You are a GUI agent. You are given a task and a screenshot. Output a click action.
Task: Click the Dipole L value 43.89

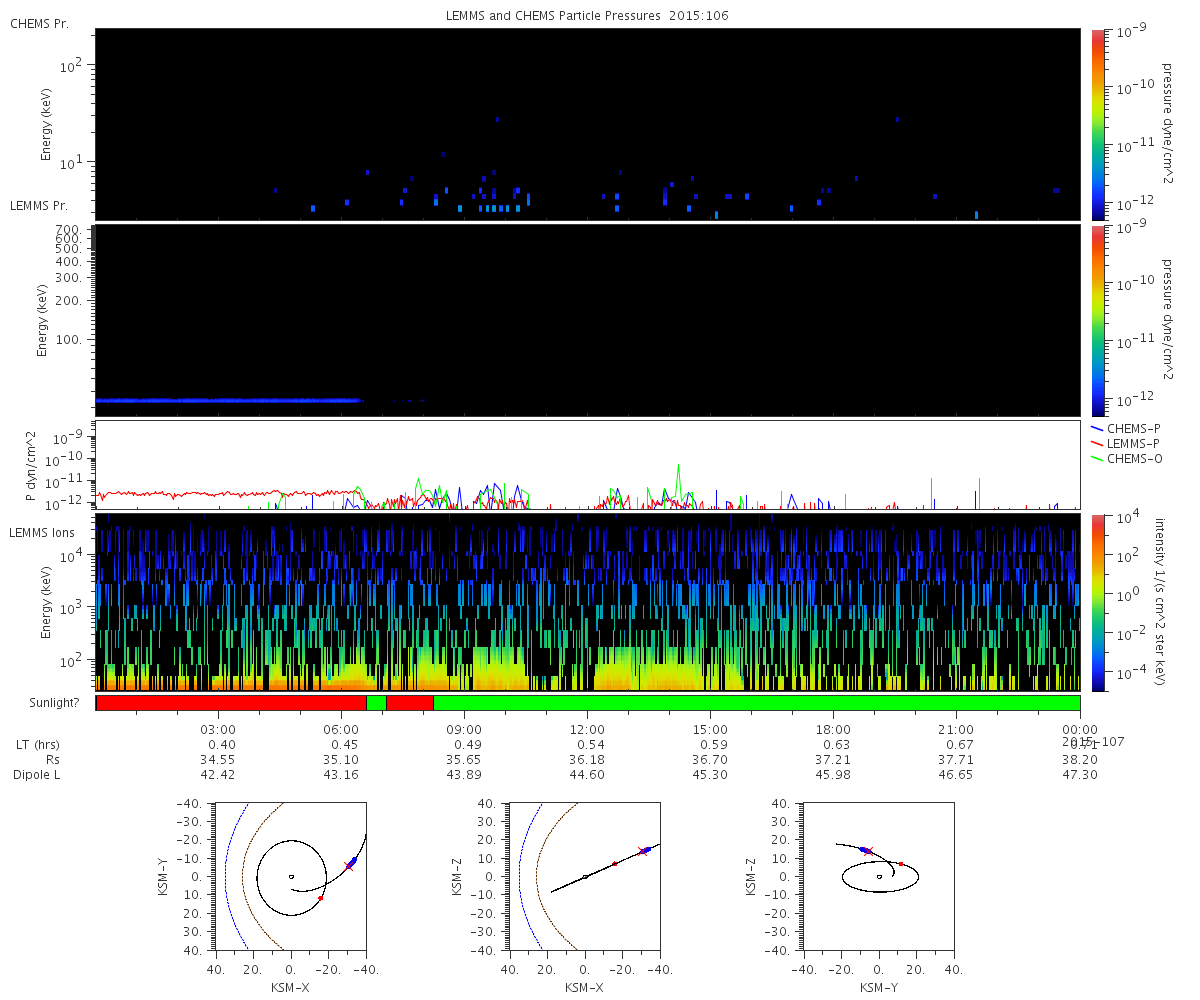pyautogui.click(x=464, y=775)
